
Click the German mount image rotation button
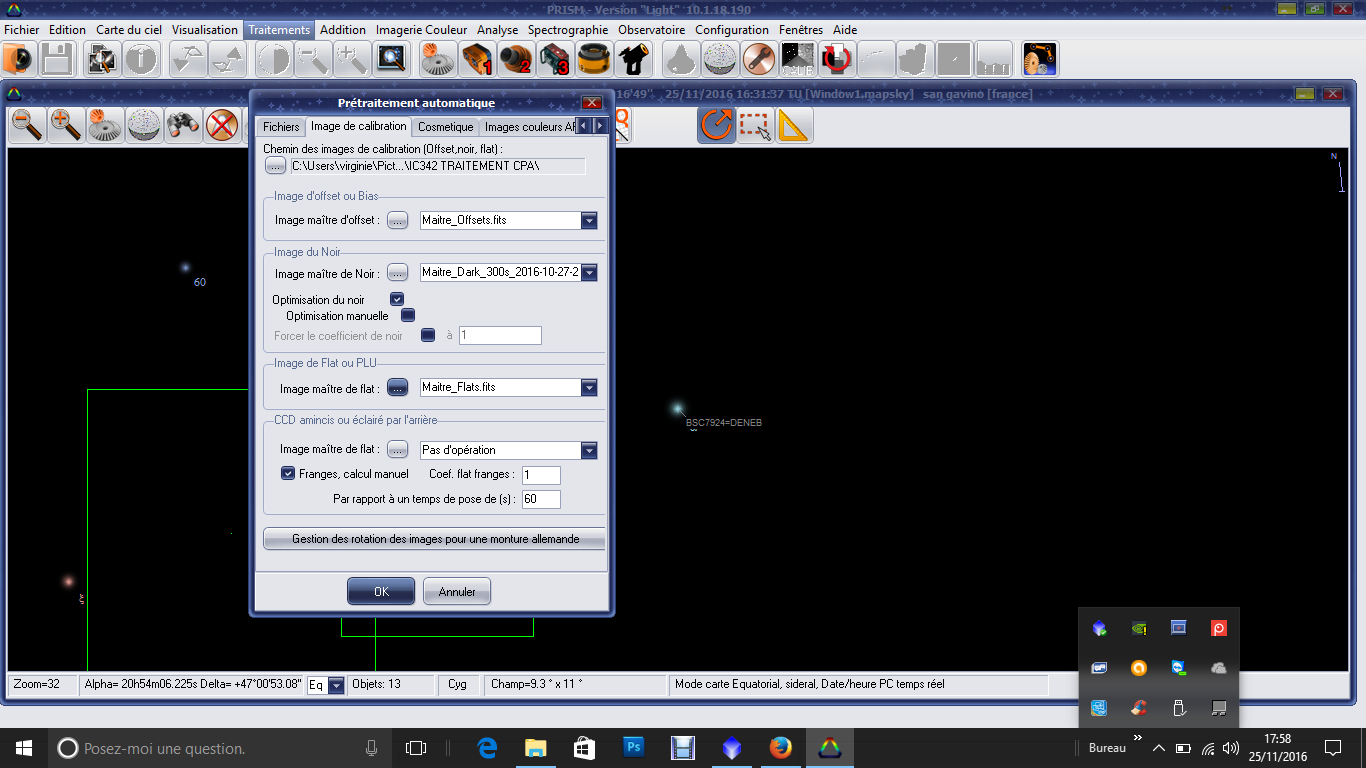coord(435,539)
